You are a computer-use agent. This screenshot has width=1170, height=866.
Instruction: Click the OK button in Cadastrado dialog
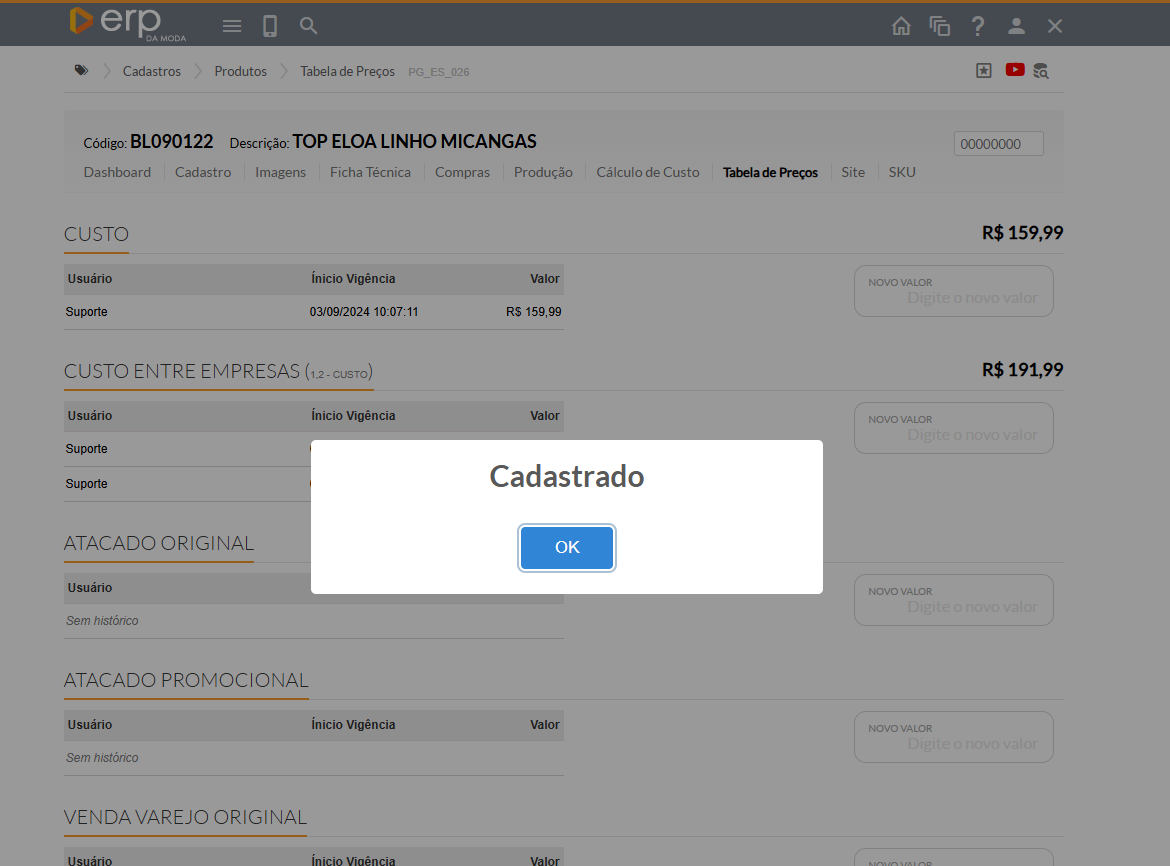(566, 547)
